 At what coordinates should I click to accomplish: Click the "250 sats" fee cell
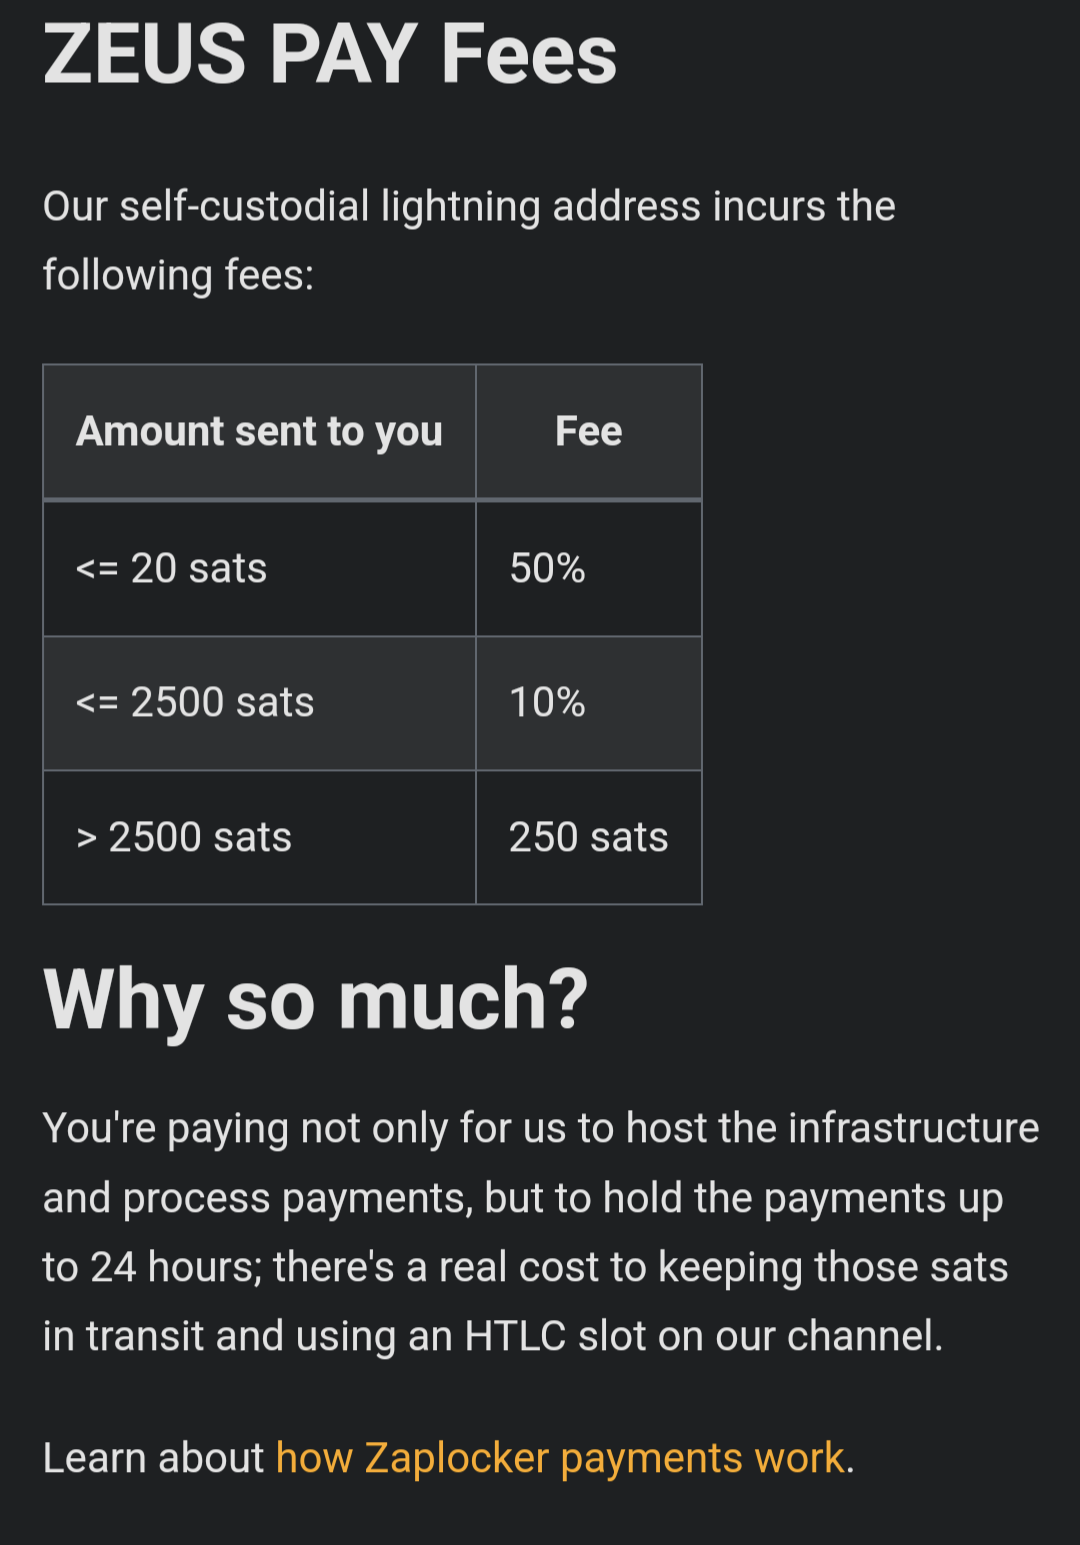[x=588, y=837]
